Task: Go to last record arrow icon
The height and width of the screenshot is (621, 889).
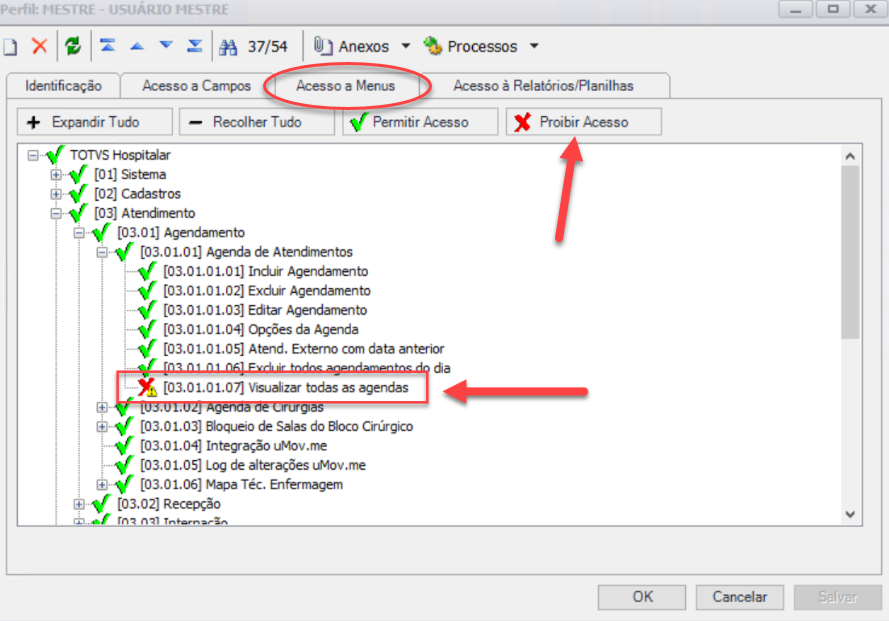Action: pos(194,45)
